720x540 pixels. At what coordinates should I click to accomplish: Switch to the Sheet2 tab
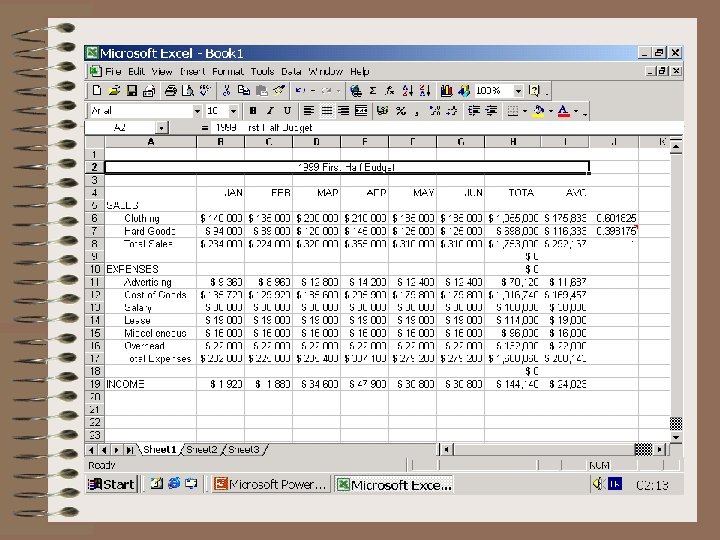(x=202, y=450)
